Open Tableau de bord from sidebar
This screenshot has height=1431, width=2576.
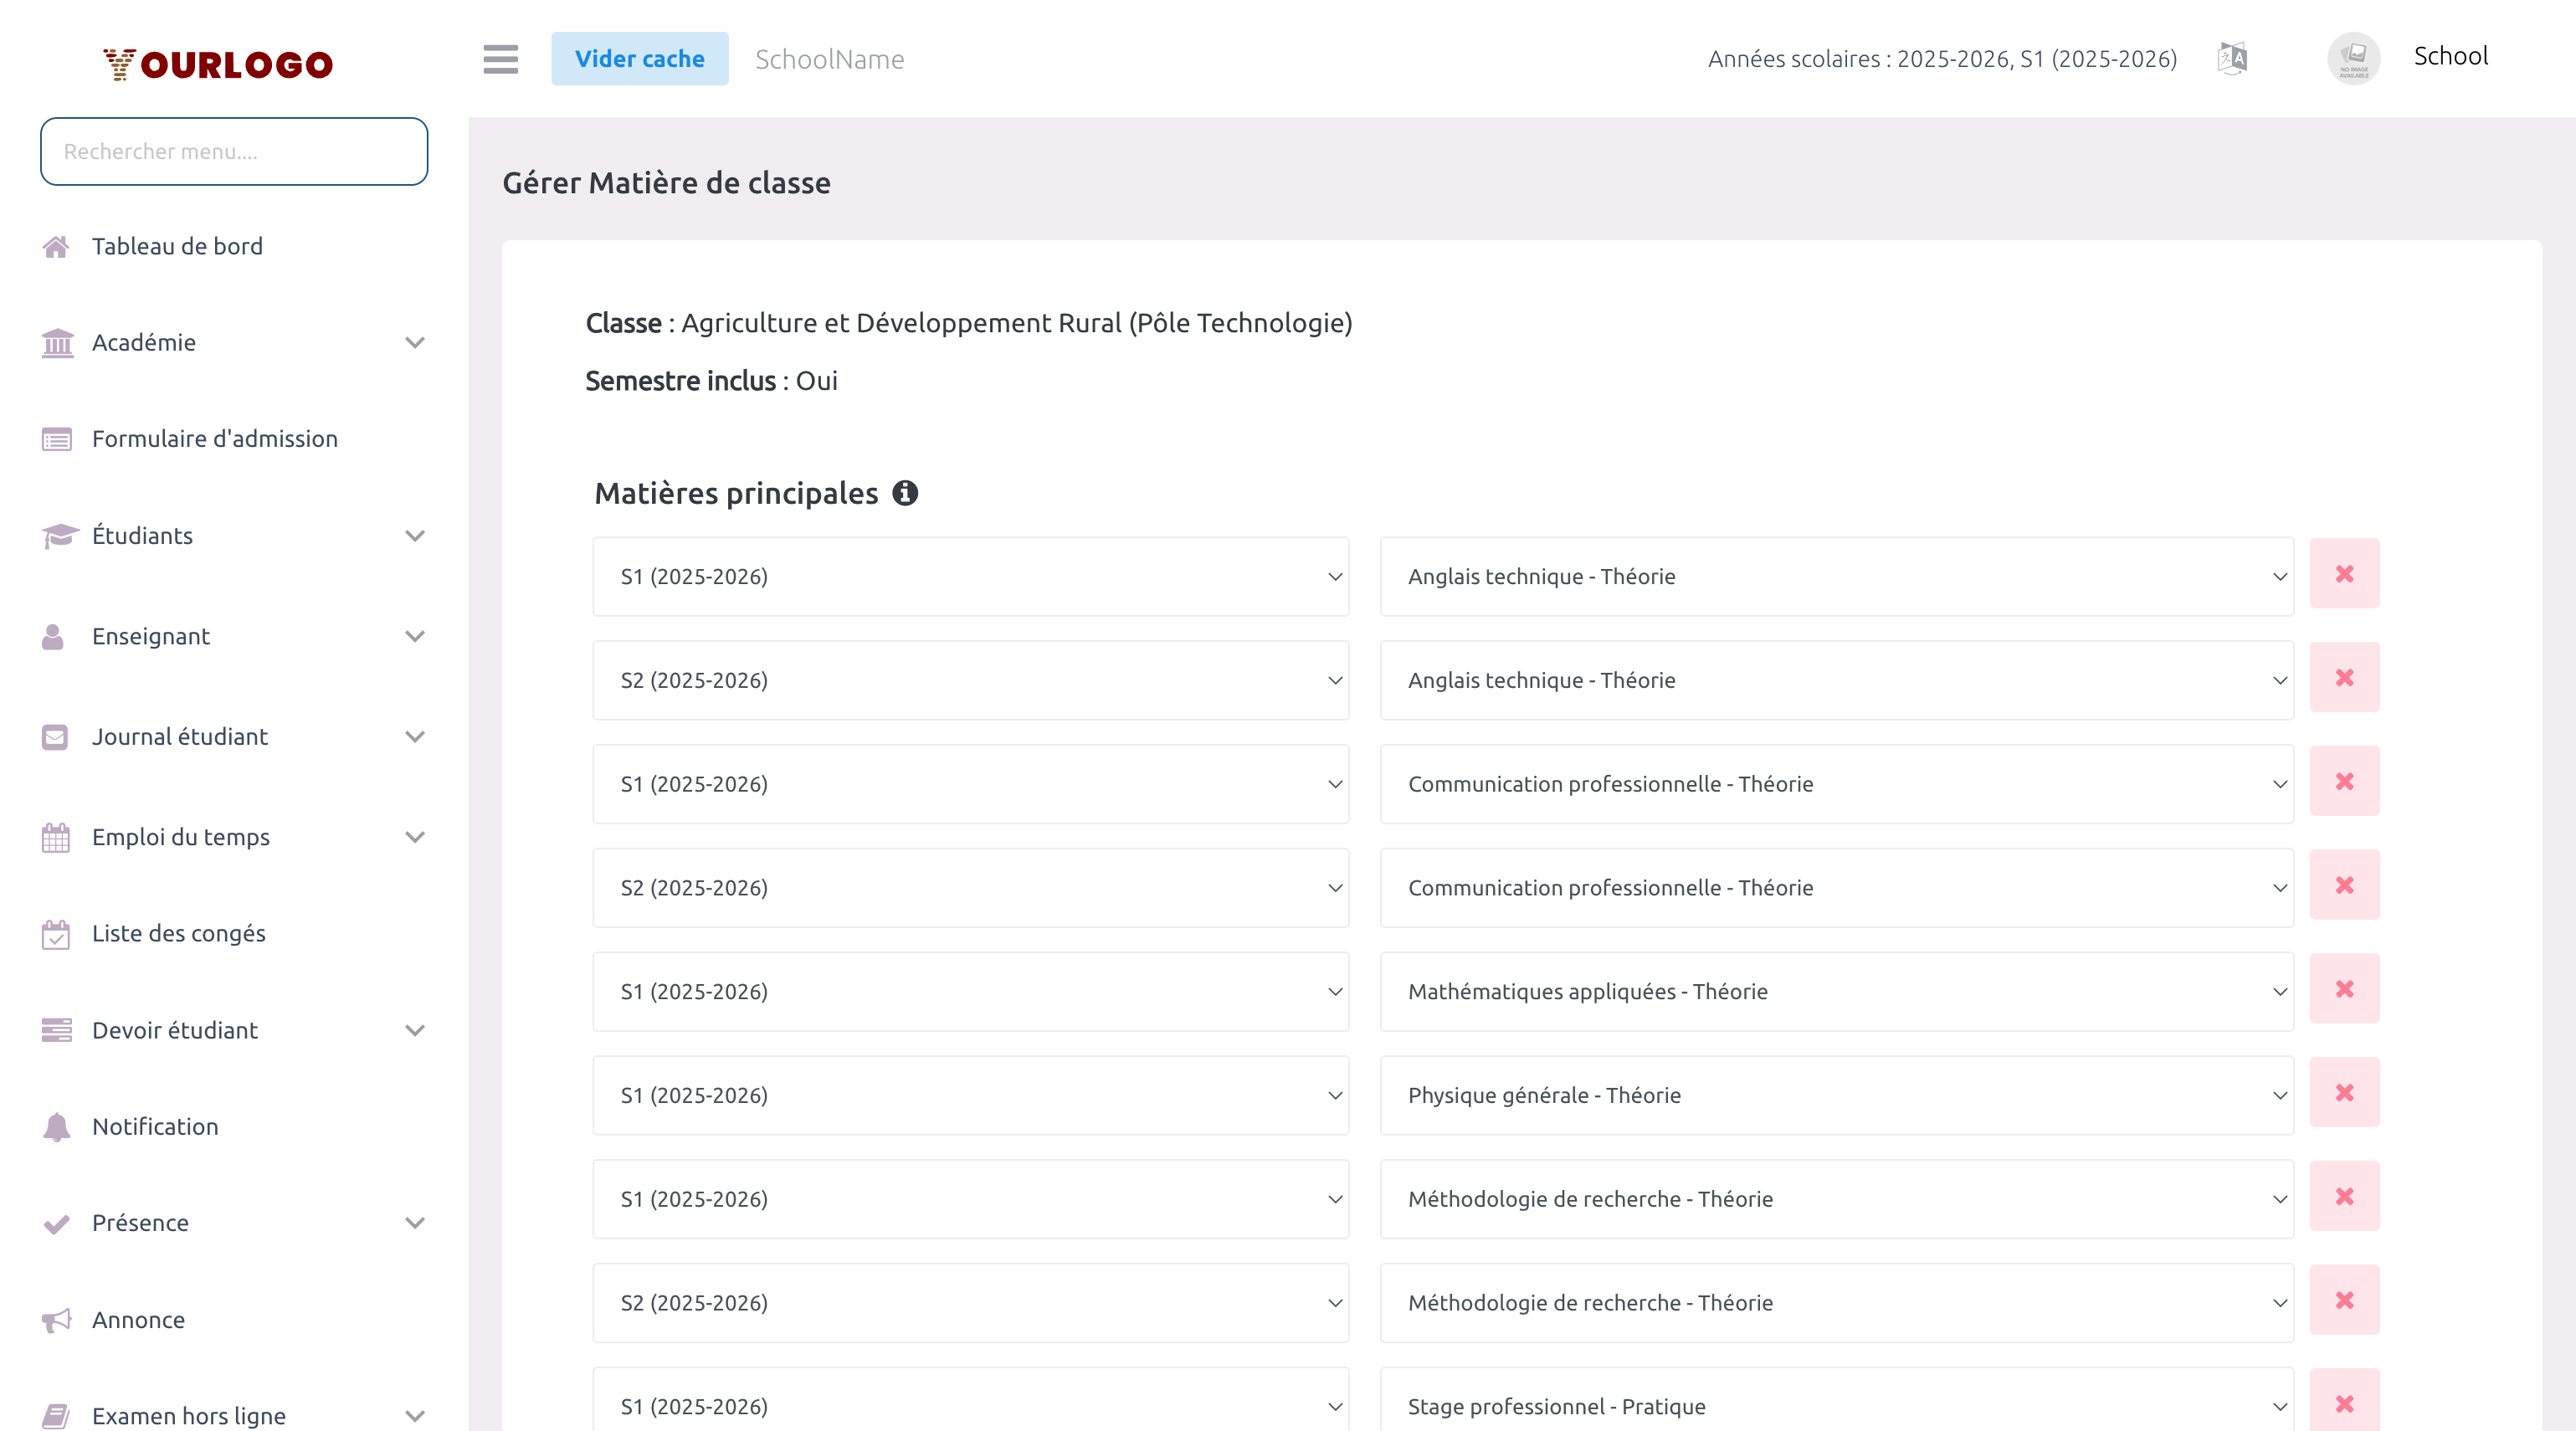point(177,246)
